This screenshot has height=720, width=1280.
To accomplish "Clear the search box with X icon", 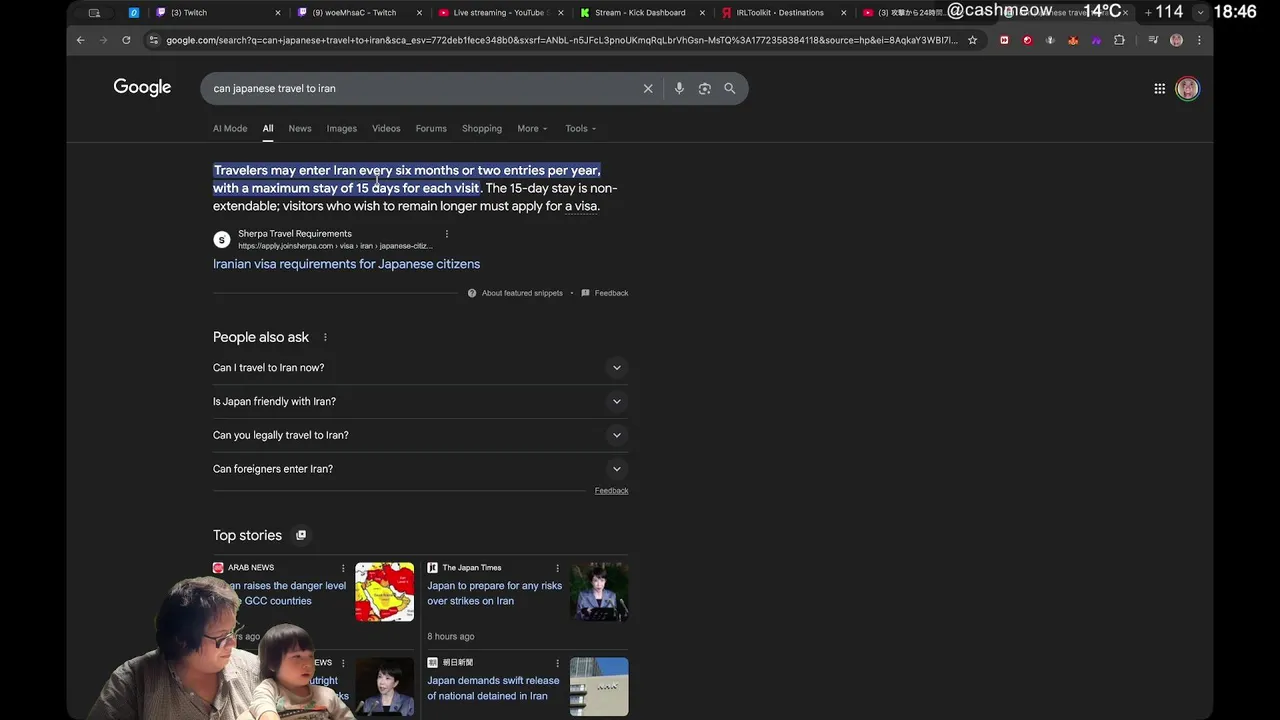I will [648, 88].
